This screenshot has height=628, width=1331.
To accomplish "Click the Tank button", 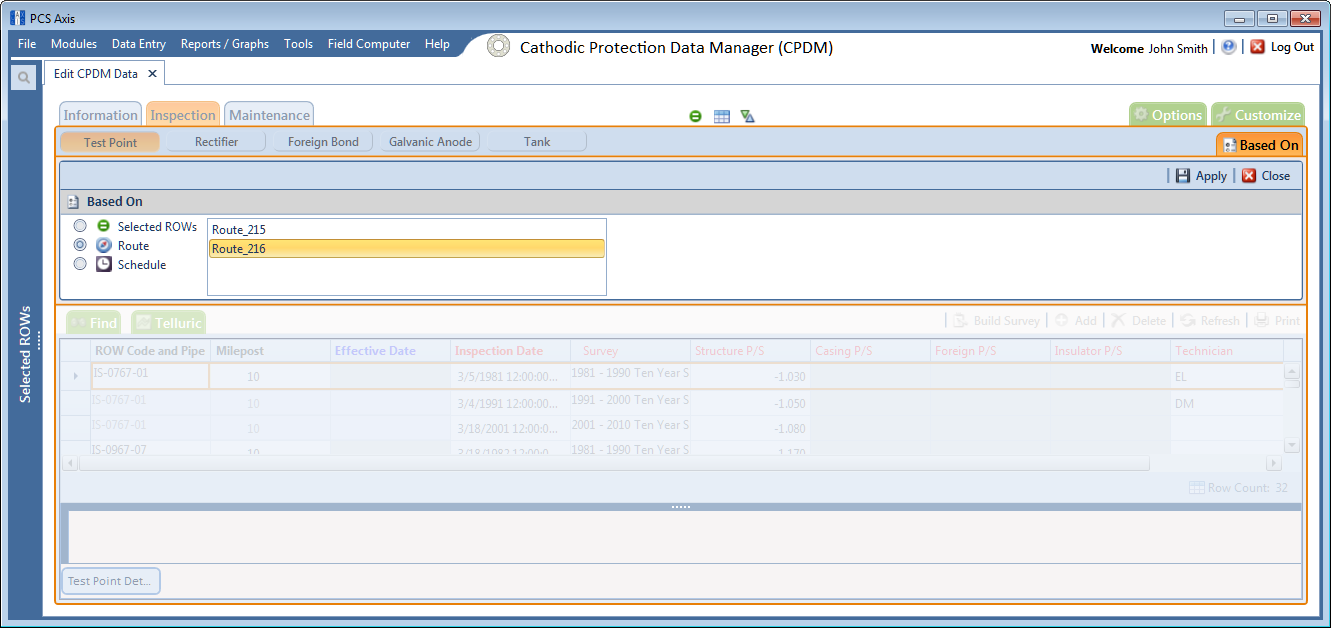I will [537, 142].
